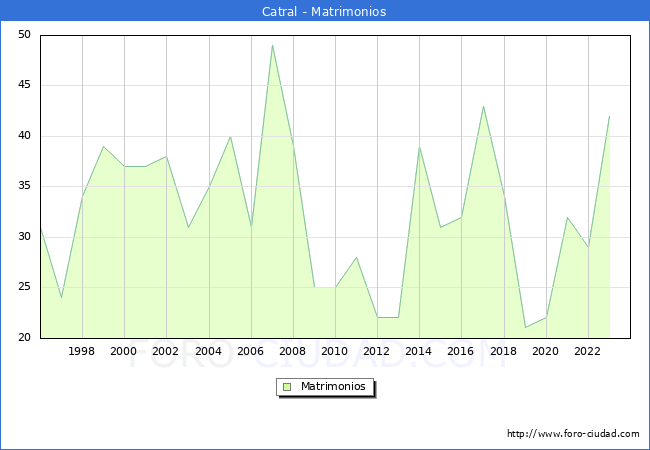
Task: Select the 2007 peak data point
Action: [272, 45]
